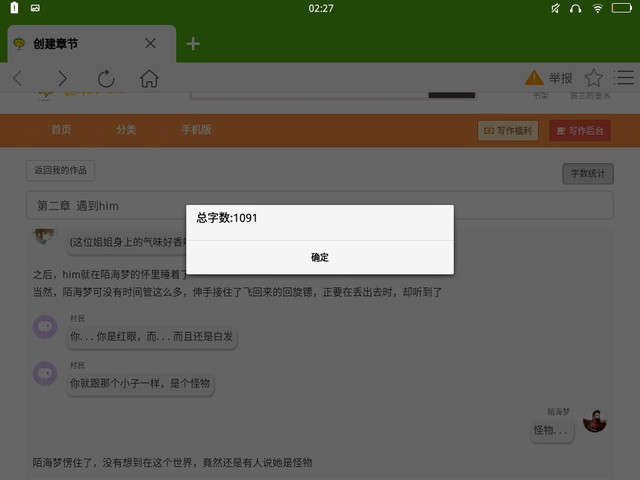Go back with the browser back arrow
The width and height of the screenshot is (640, 480).
18,78
